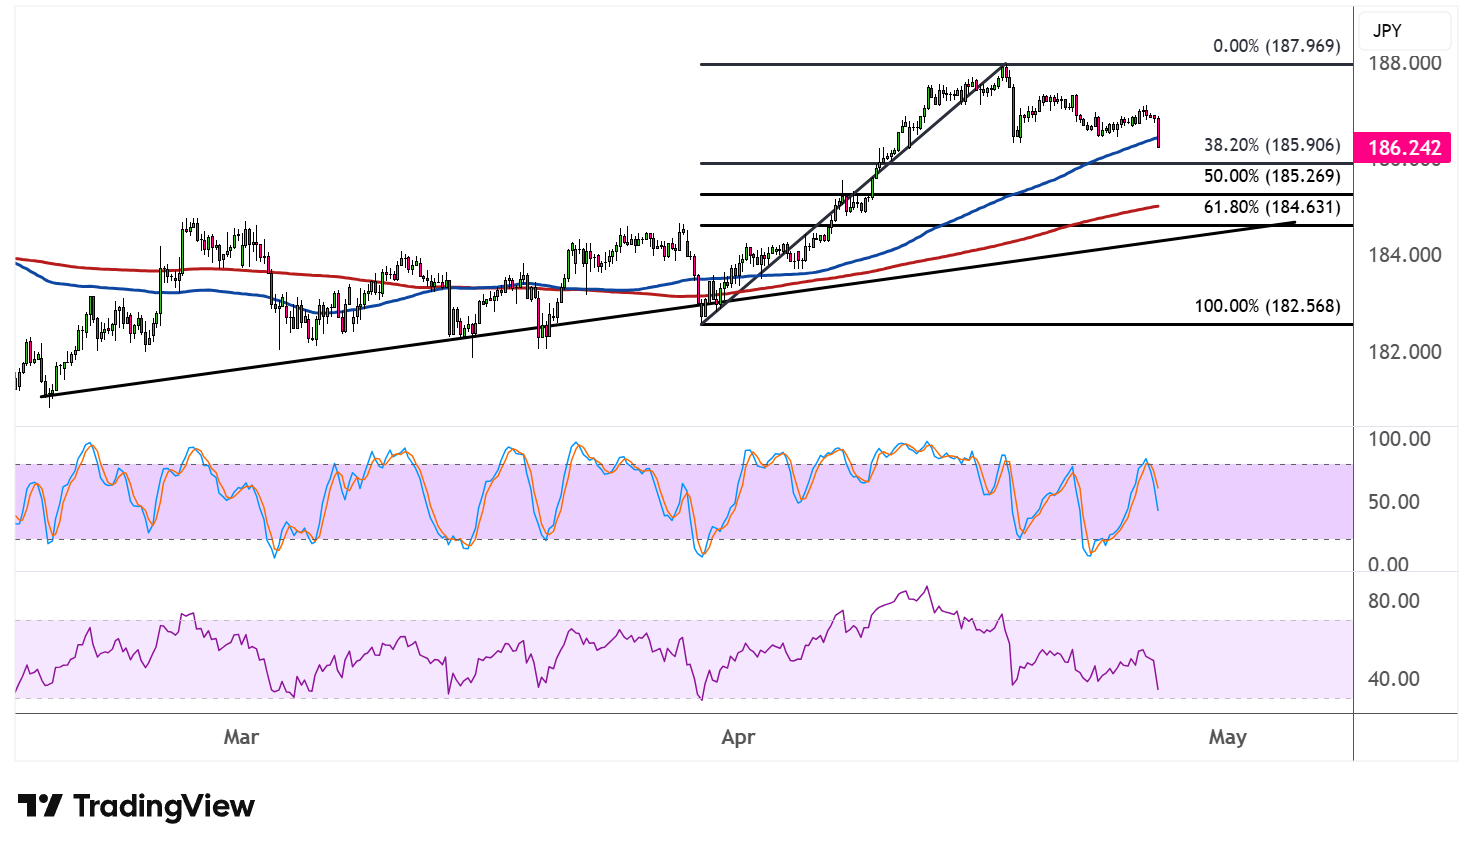Screen dimensions: 1473x851
Task: Click the 38.20% (185.906) Fibonacci label
Action: pos(1272,145)
